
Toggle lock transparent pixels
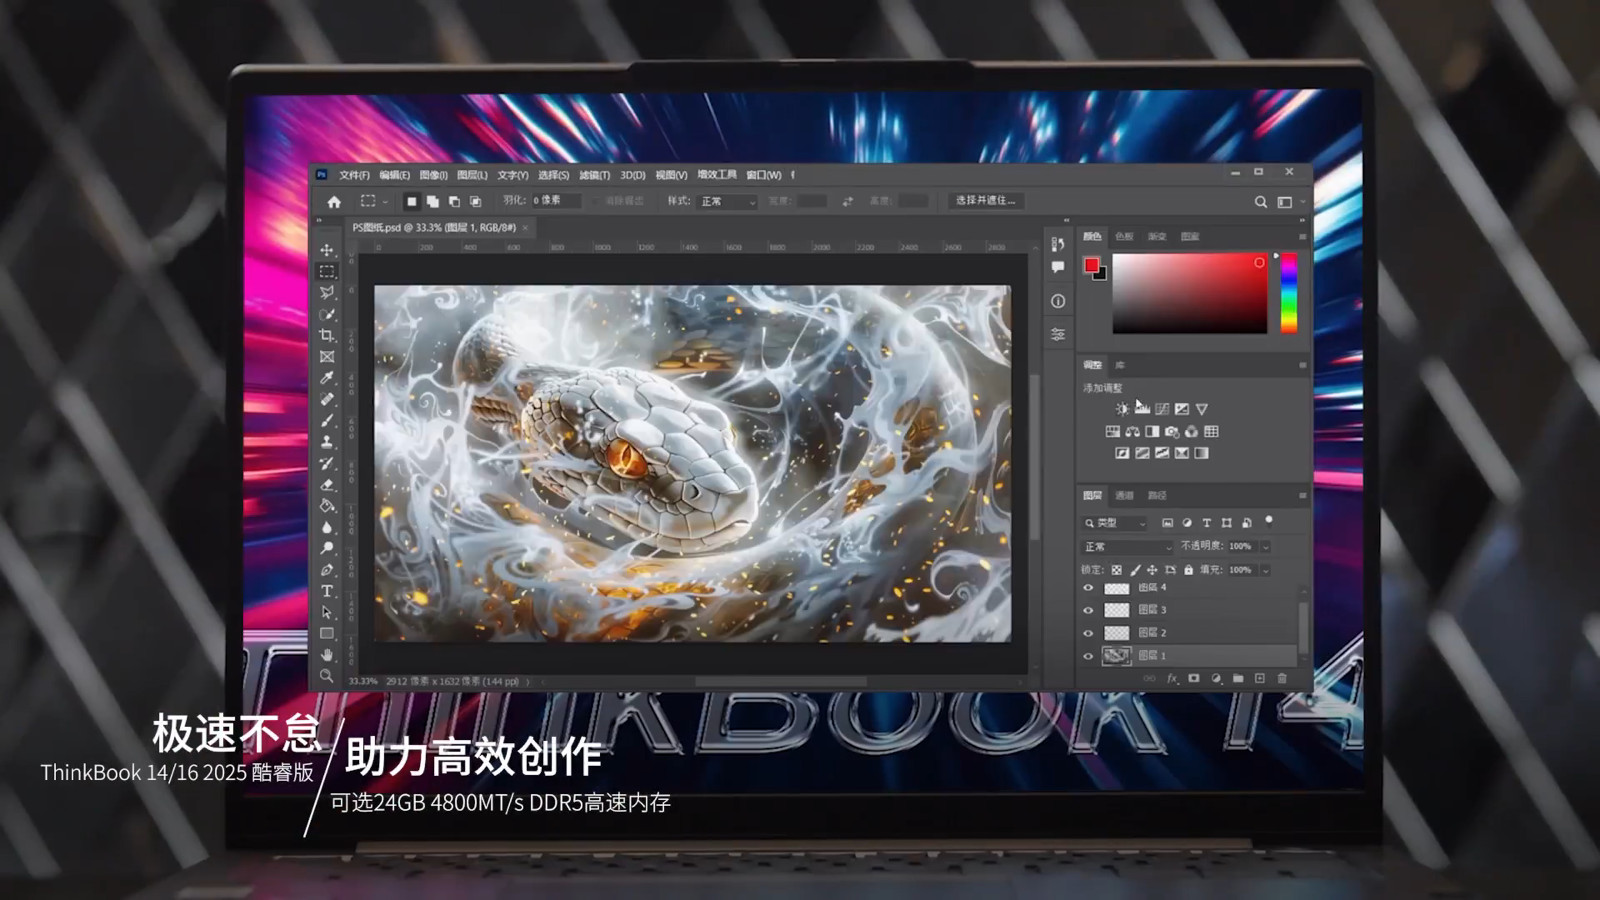(x=1117, y=570)
